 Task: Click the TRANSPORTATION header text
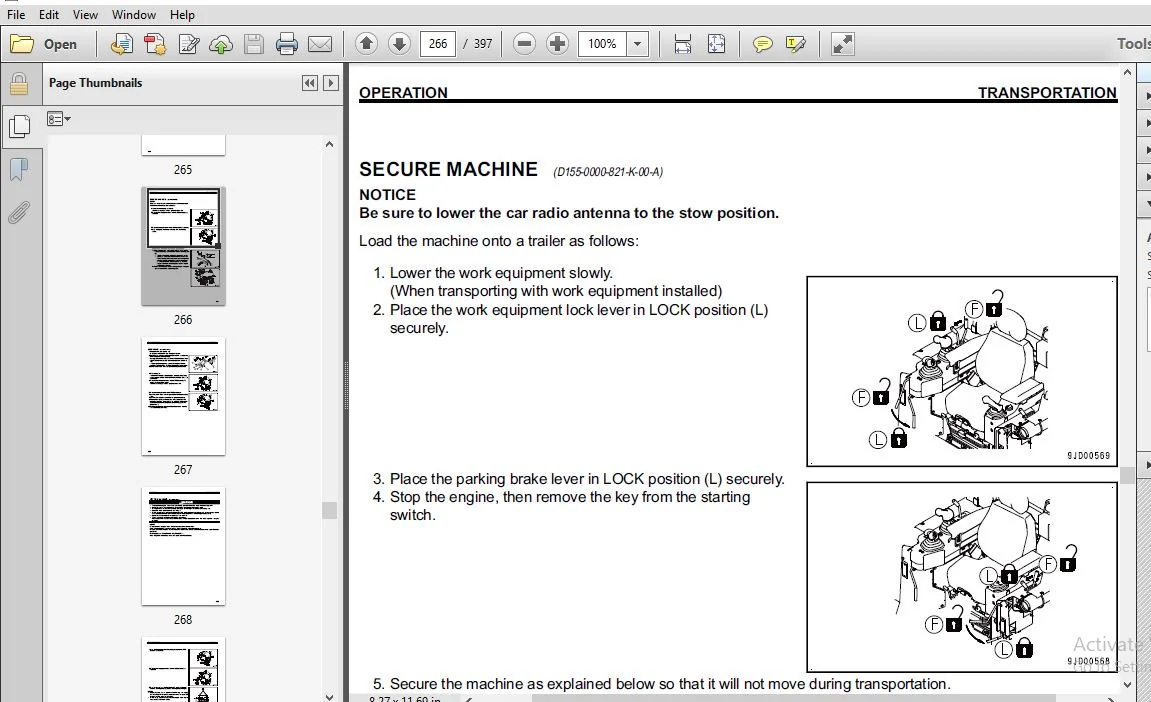(1047, 93)
